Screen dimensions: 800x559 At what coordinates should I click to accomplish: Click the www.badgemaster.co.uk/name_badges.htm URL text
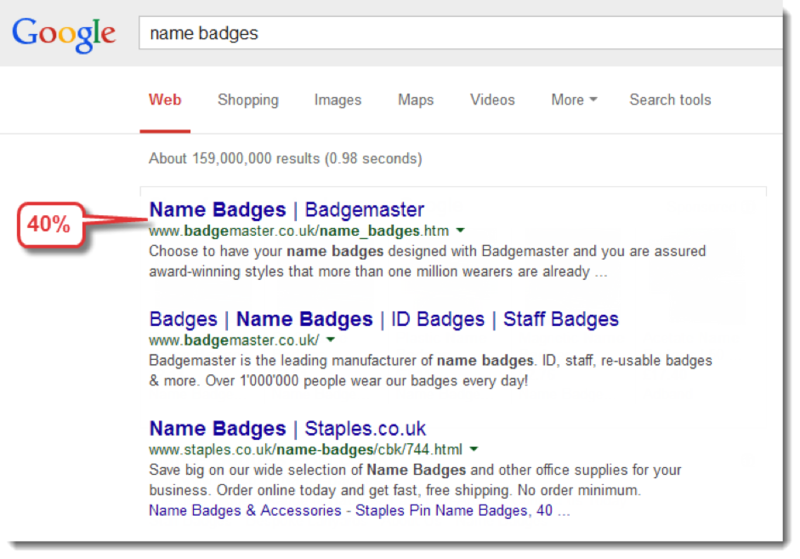[x=299, y=231]
